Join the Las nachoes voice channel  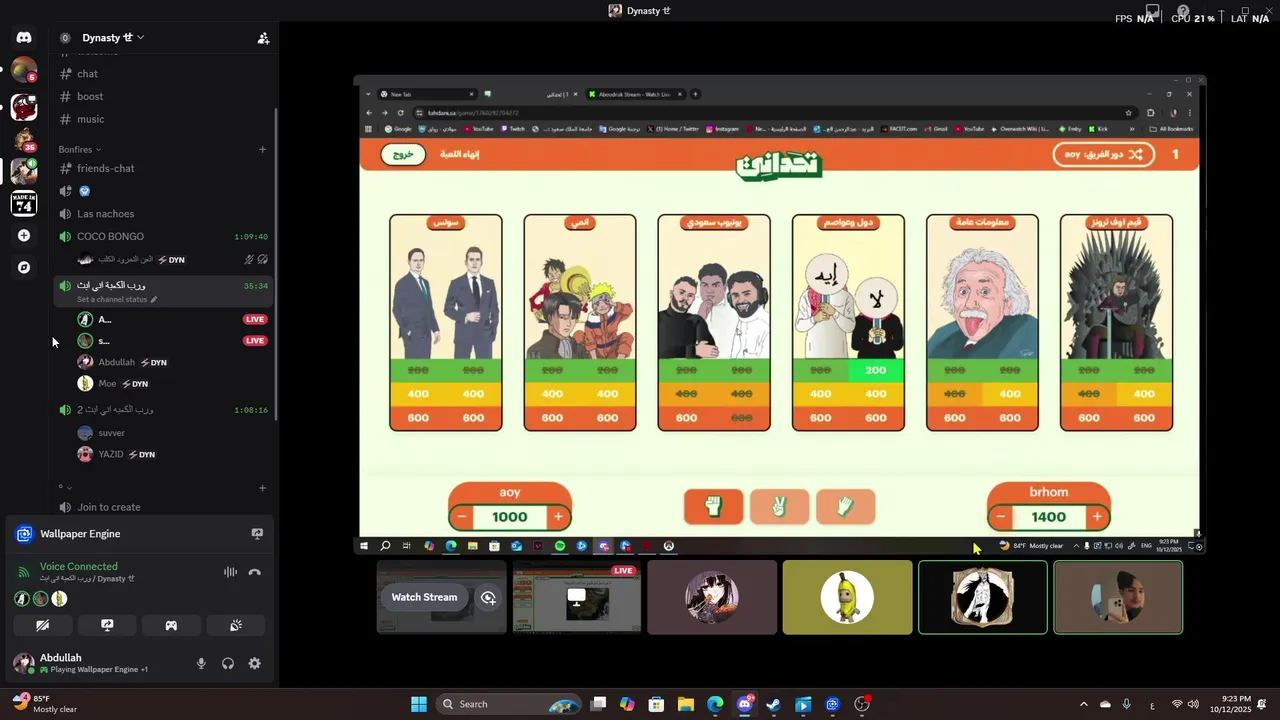pos(165,214)
